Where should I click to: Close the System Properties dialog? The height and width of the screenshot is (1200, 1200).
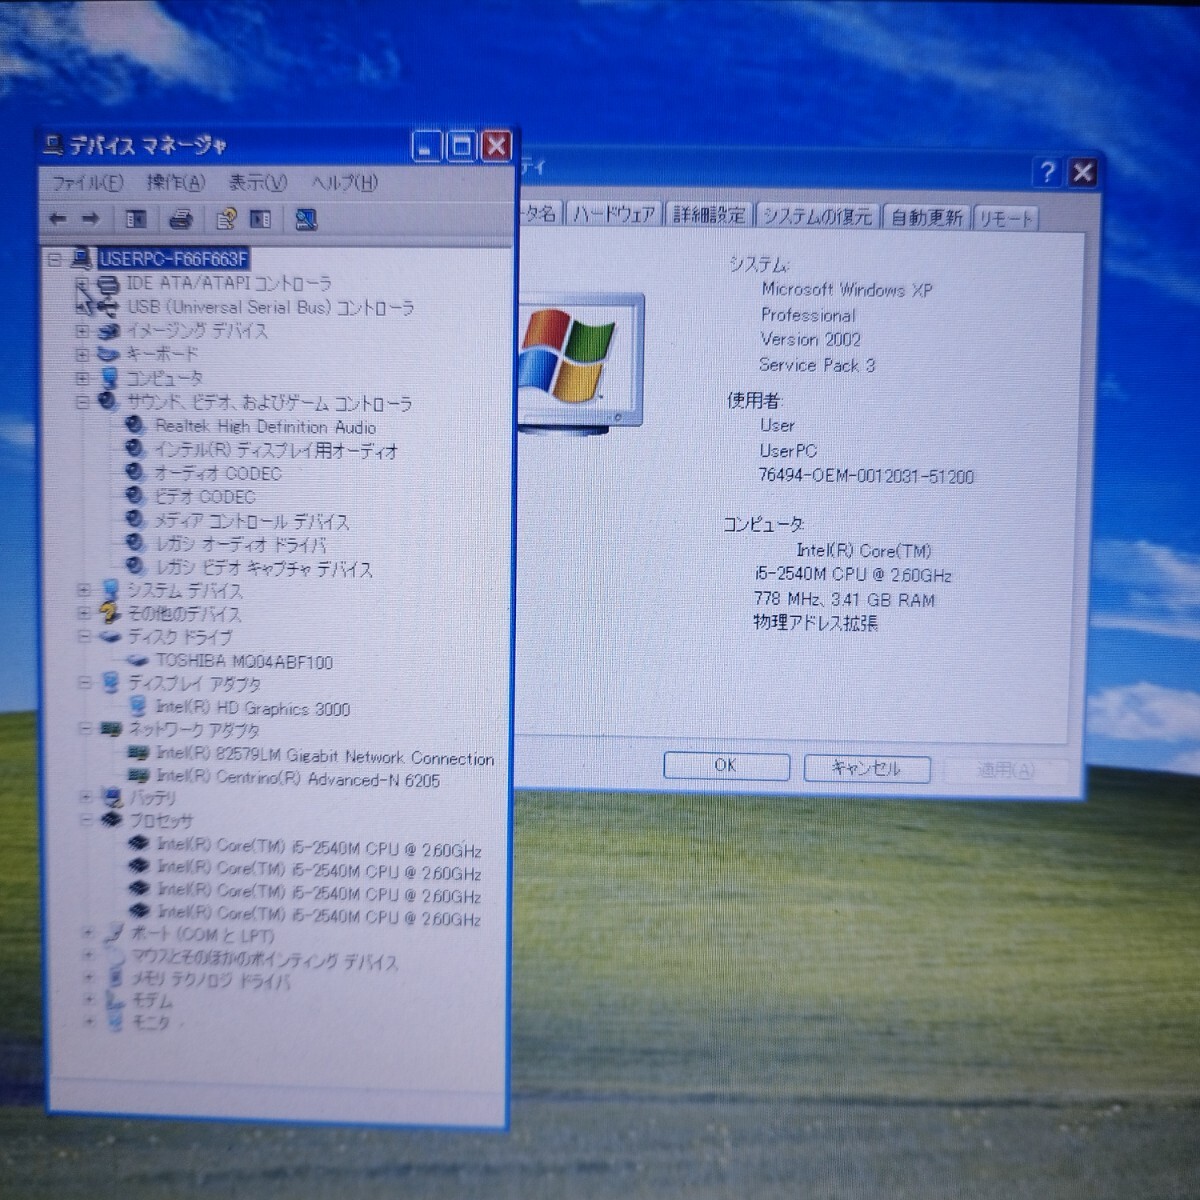coord(1083,173)
